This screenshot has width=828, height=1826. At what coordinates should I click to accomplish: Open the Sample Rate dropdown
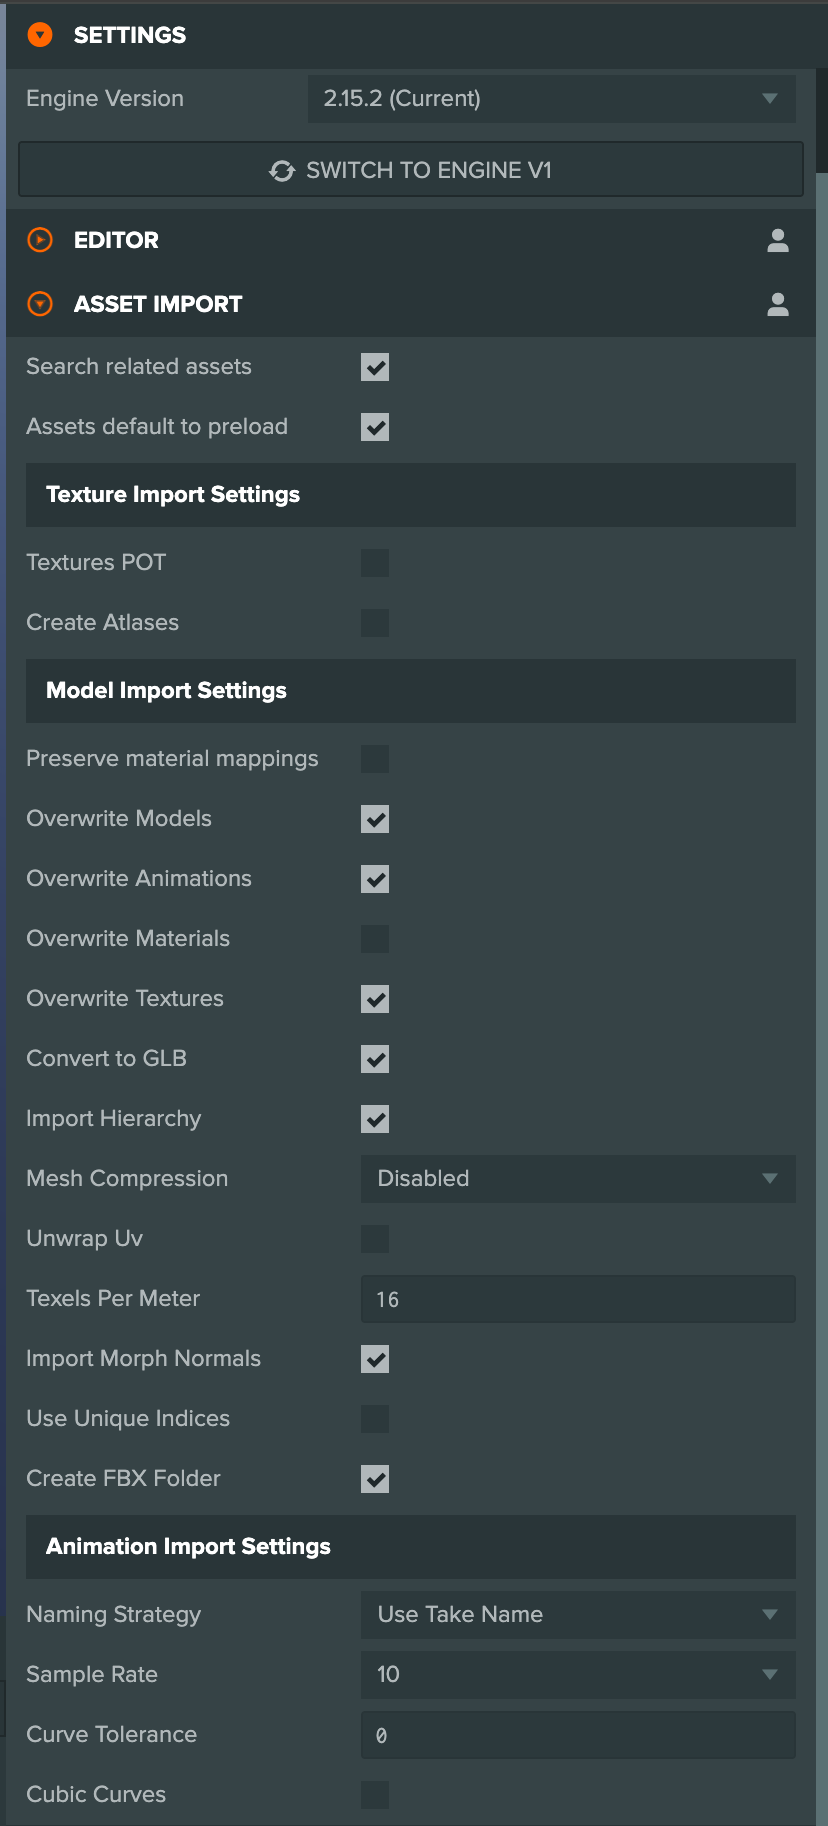pos(577,1675)
